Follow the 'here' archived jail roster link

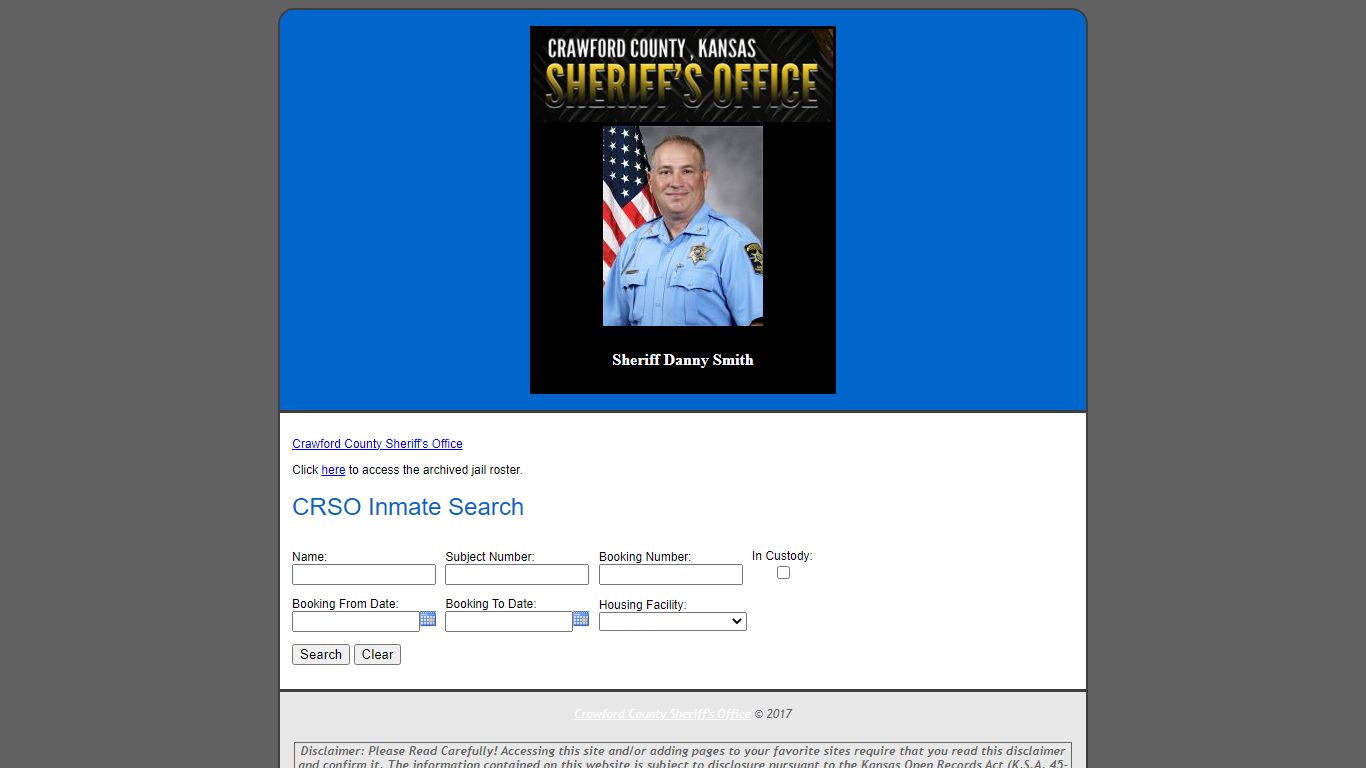point(333,470)
